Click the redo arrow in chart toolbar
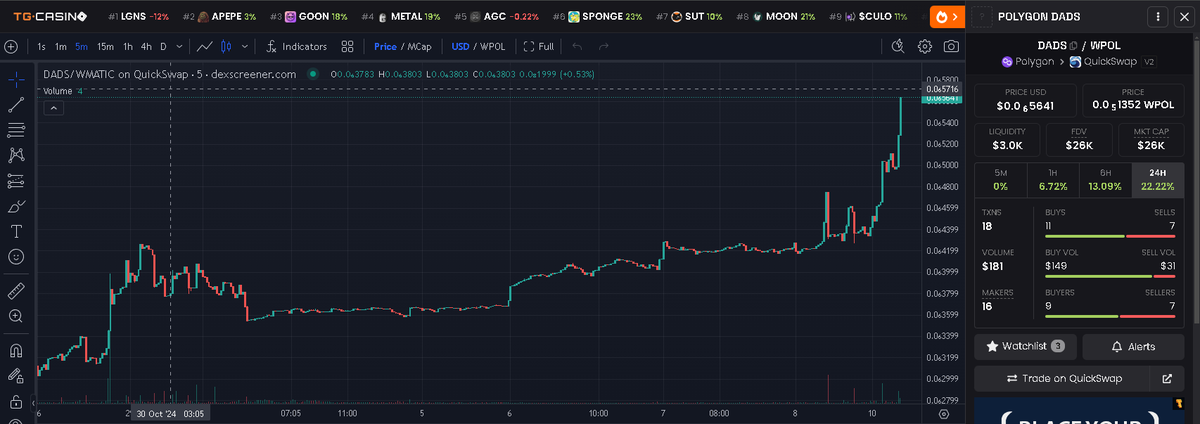The width and height of the screenshot is (1200, 424). pos(603,46)
